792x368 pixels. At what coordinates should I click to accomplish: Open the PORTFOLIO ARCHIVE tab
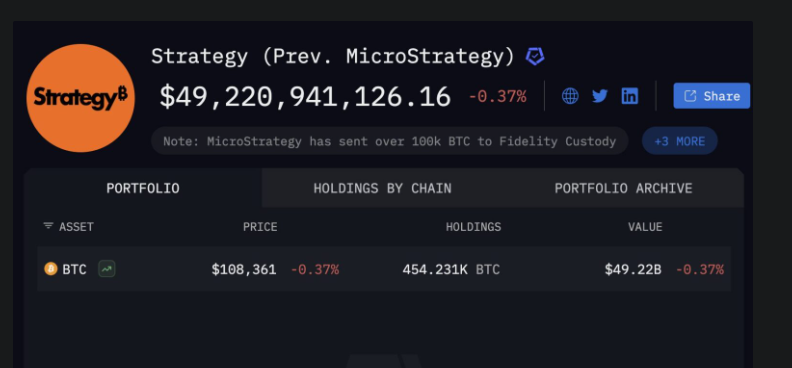(x=623, y=188)
